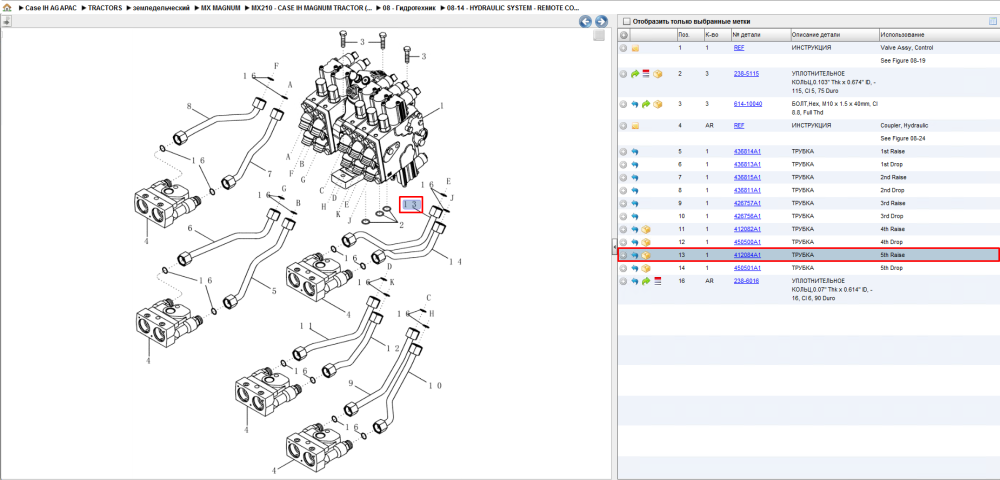Select callout 13 in the diagram
Viewport: 1000px width, 480px height.
tap(411, 205)
